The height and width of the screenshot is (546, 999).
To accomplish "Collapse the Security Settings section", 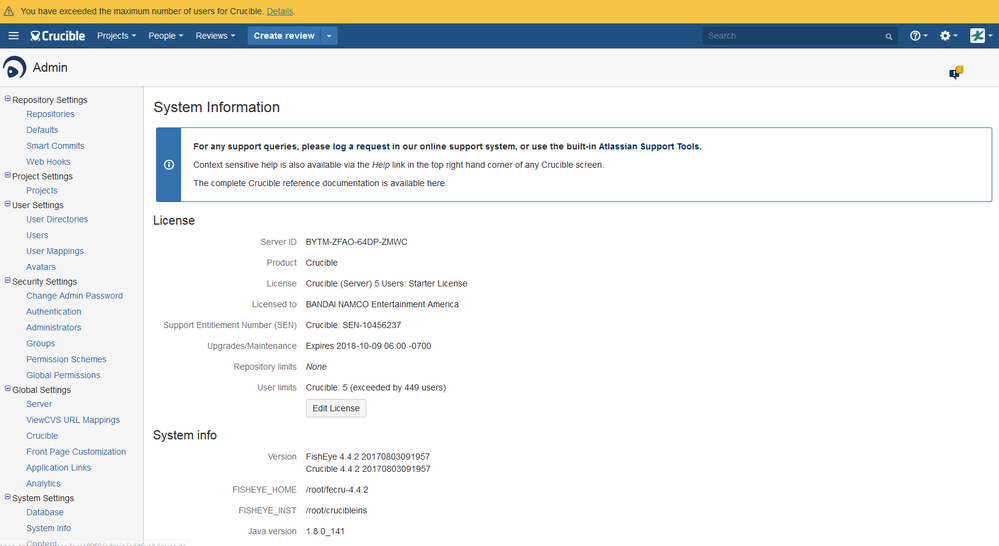I will 8,280.
